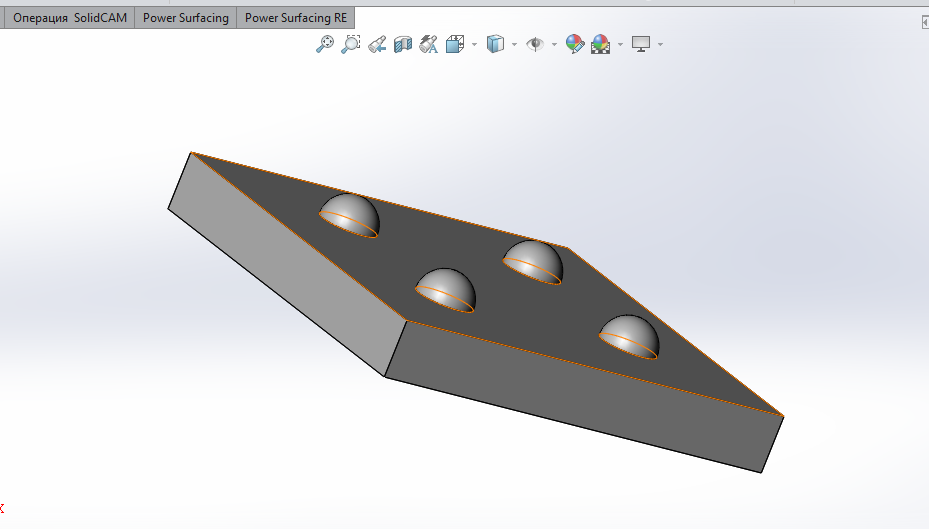The height and width of the screenshot is (529, 929).
Task: Expand the Apply Scene dropdown arrow
Action: pos(620,44)
